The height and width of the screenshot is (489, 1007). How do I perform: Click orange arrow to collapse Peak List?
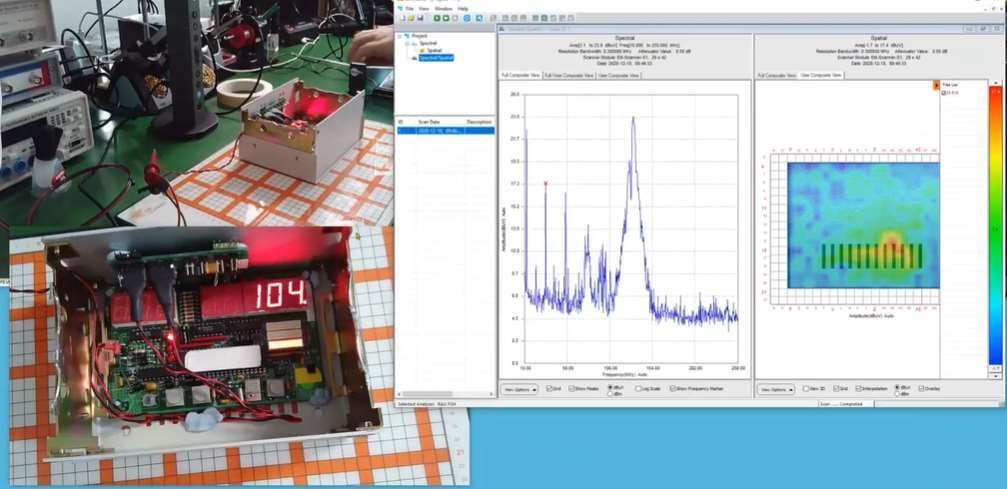[x=936, y=85]
